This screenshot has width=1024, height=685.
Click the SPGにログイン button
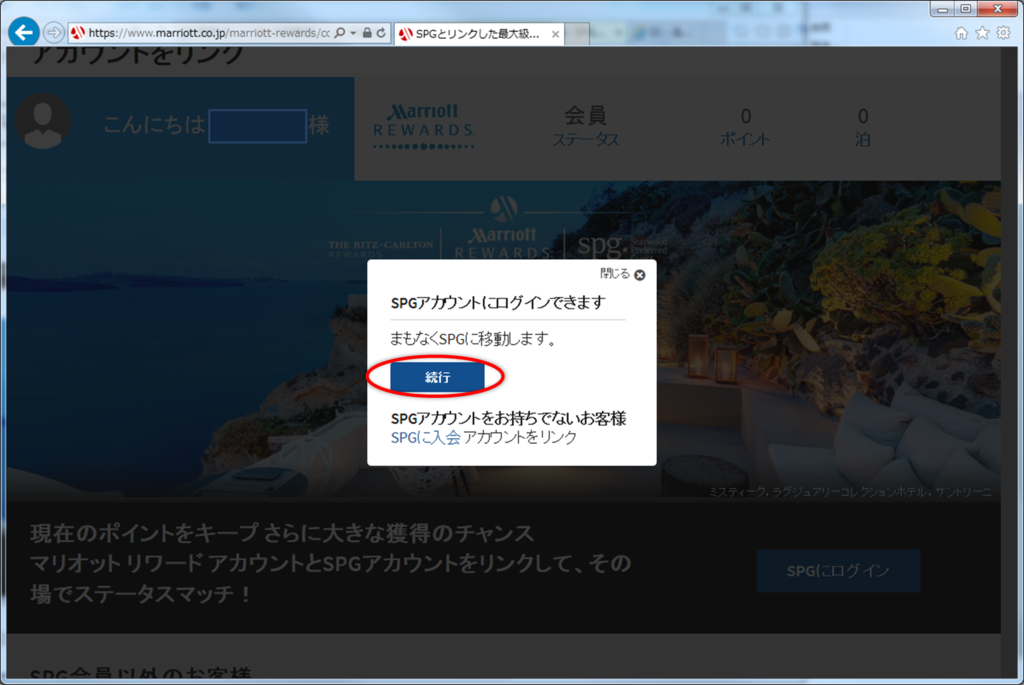(839, 571)
